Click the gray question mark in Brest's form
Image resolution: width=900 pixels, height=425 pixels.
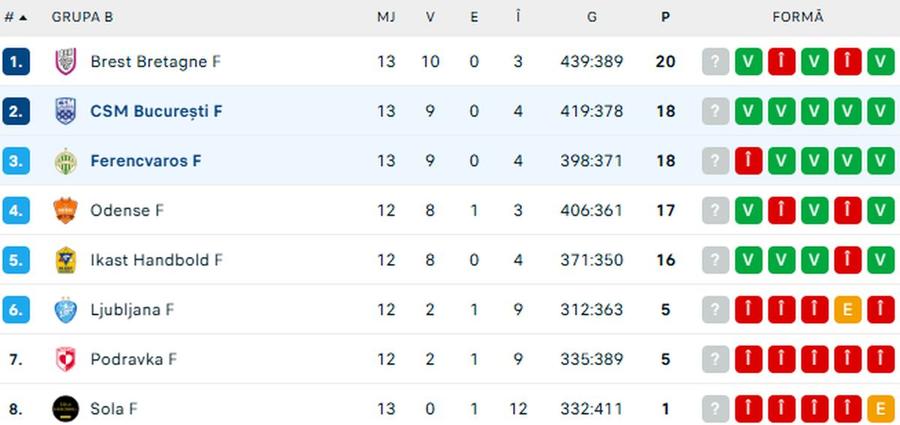(x=715, y=61)
